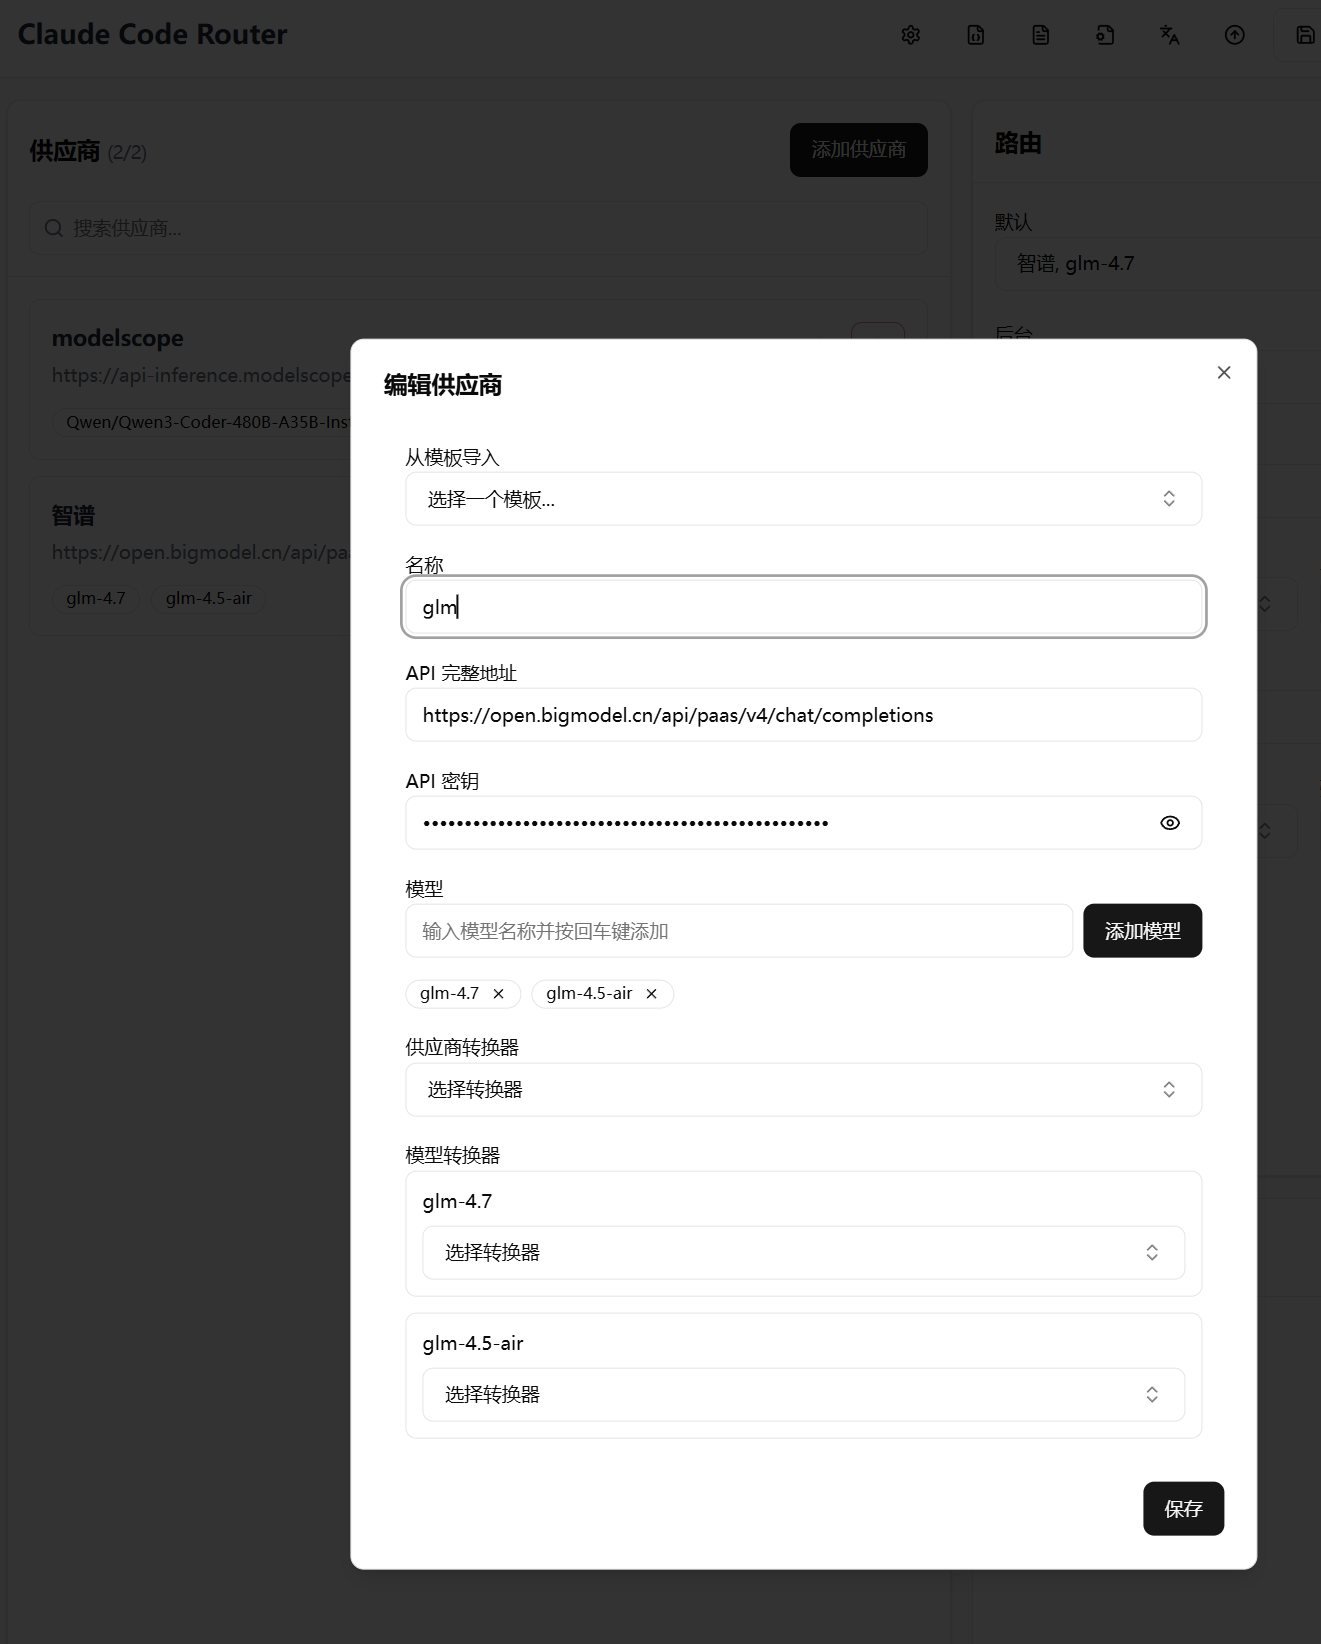Open transformer dropdown for glm-4.5-air
Image resolution: width=1321 pixels, height=1644 pixels.
coord(804,1395)
